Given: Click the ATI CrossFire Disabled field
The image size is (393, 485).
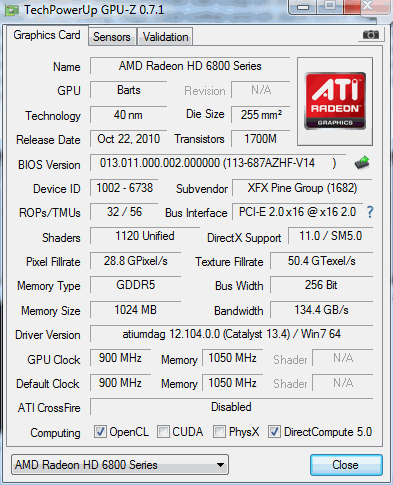Looking at the screenshot, I should [231, 407].
